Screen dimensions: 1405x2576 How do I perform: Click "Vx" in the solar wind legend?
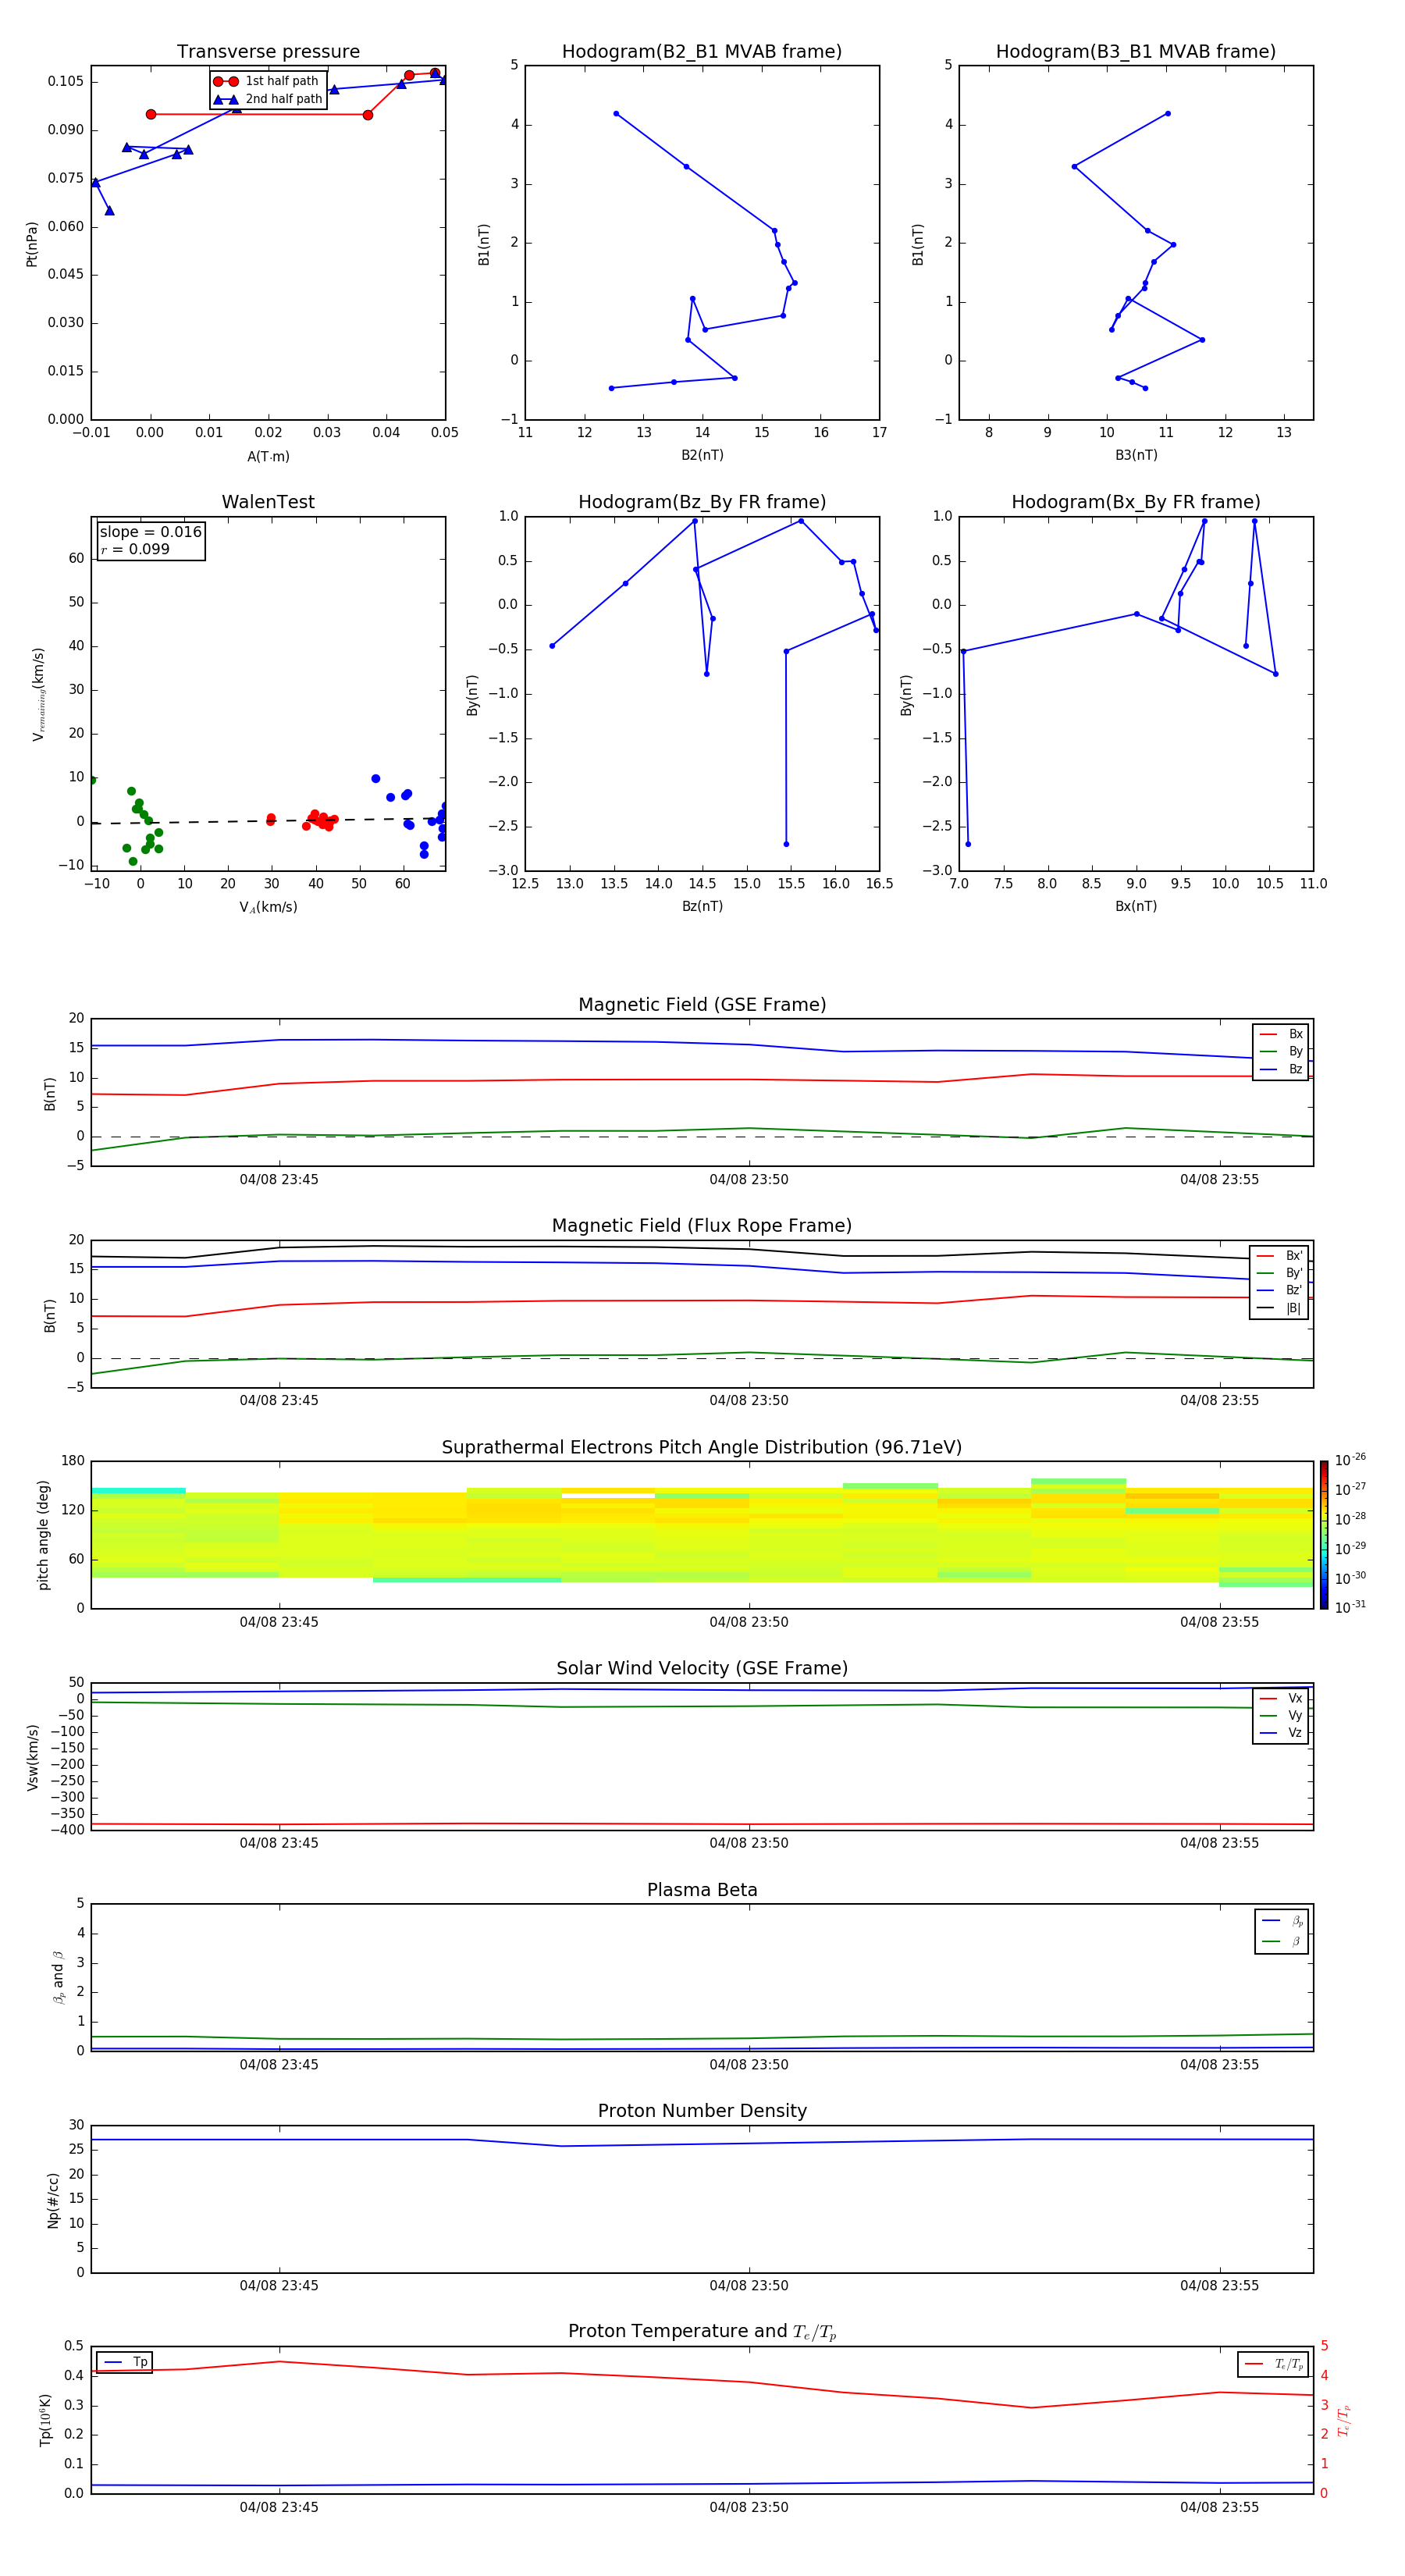pyautogui.click(x=1296, y=1699)
